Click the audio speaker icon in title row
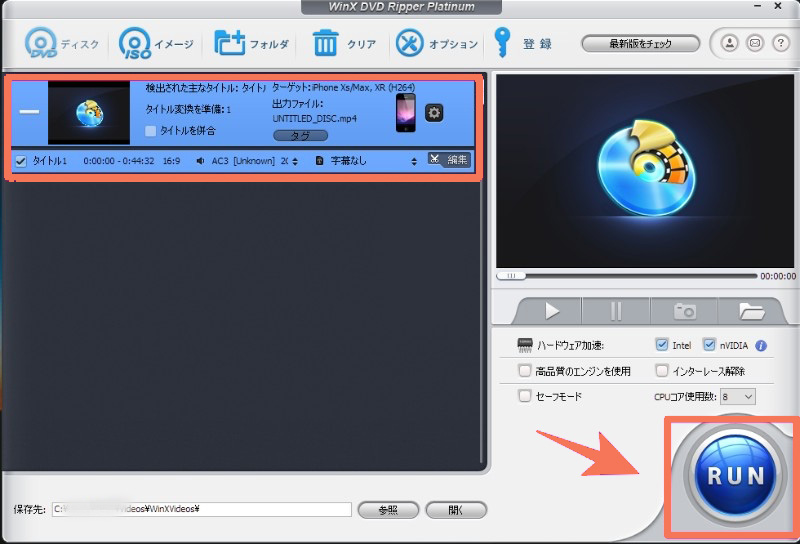This screenshot has height=544, width=800. (201, 161)
